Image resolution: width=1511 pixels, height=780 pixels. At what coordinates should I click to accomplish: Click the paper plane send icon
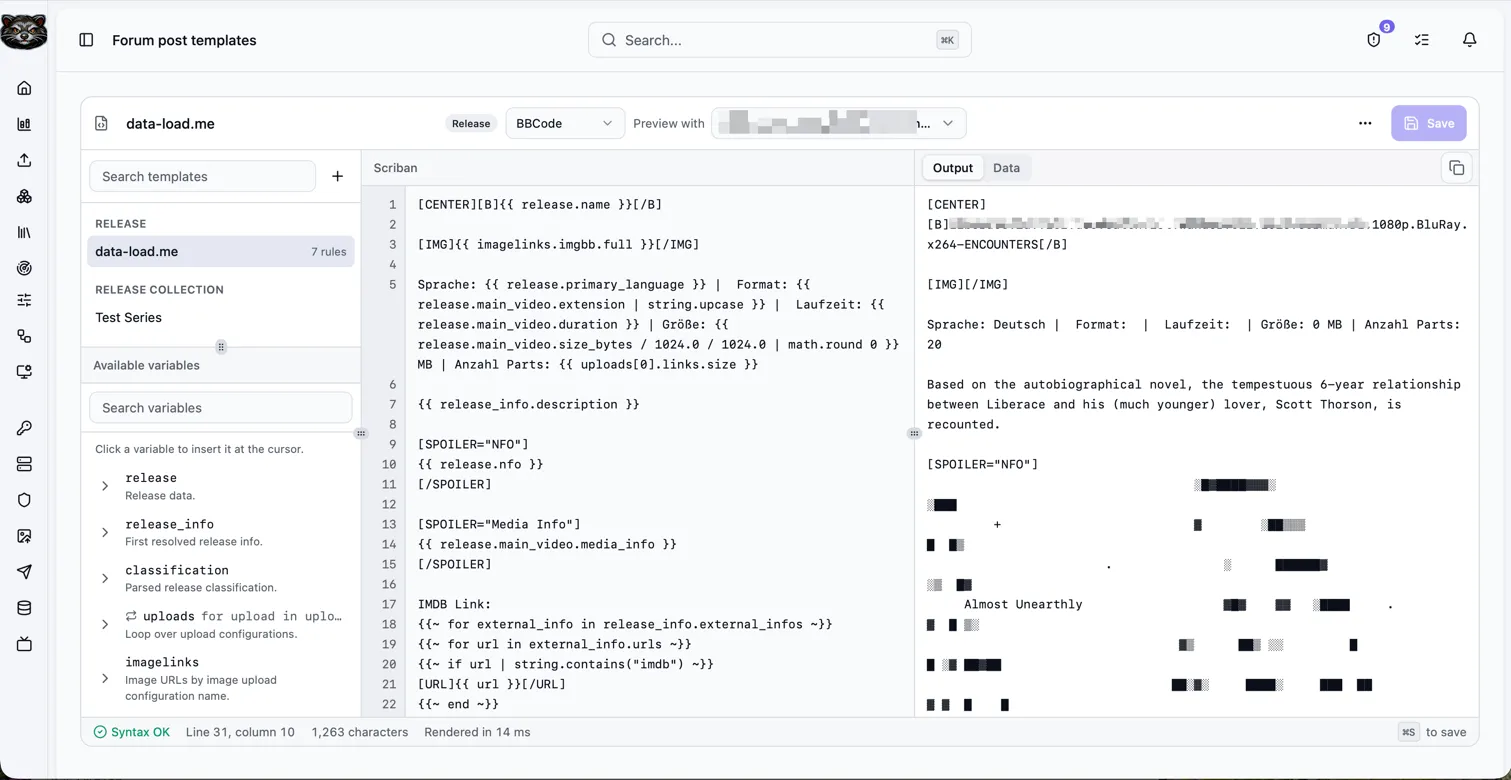[24, 572]
